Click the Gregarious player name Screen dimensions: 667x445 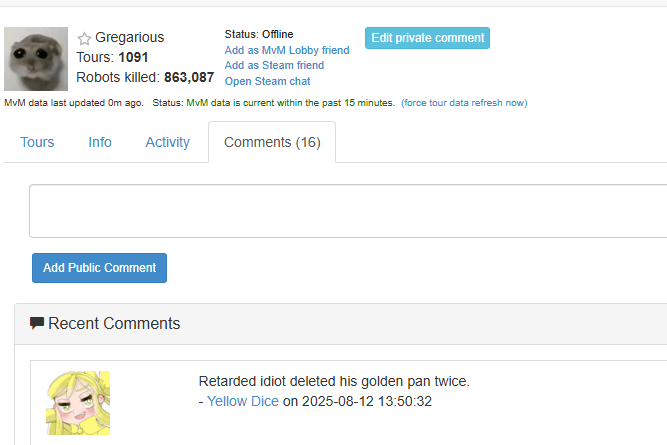coord(130,37)
